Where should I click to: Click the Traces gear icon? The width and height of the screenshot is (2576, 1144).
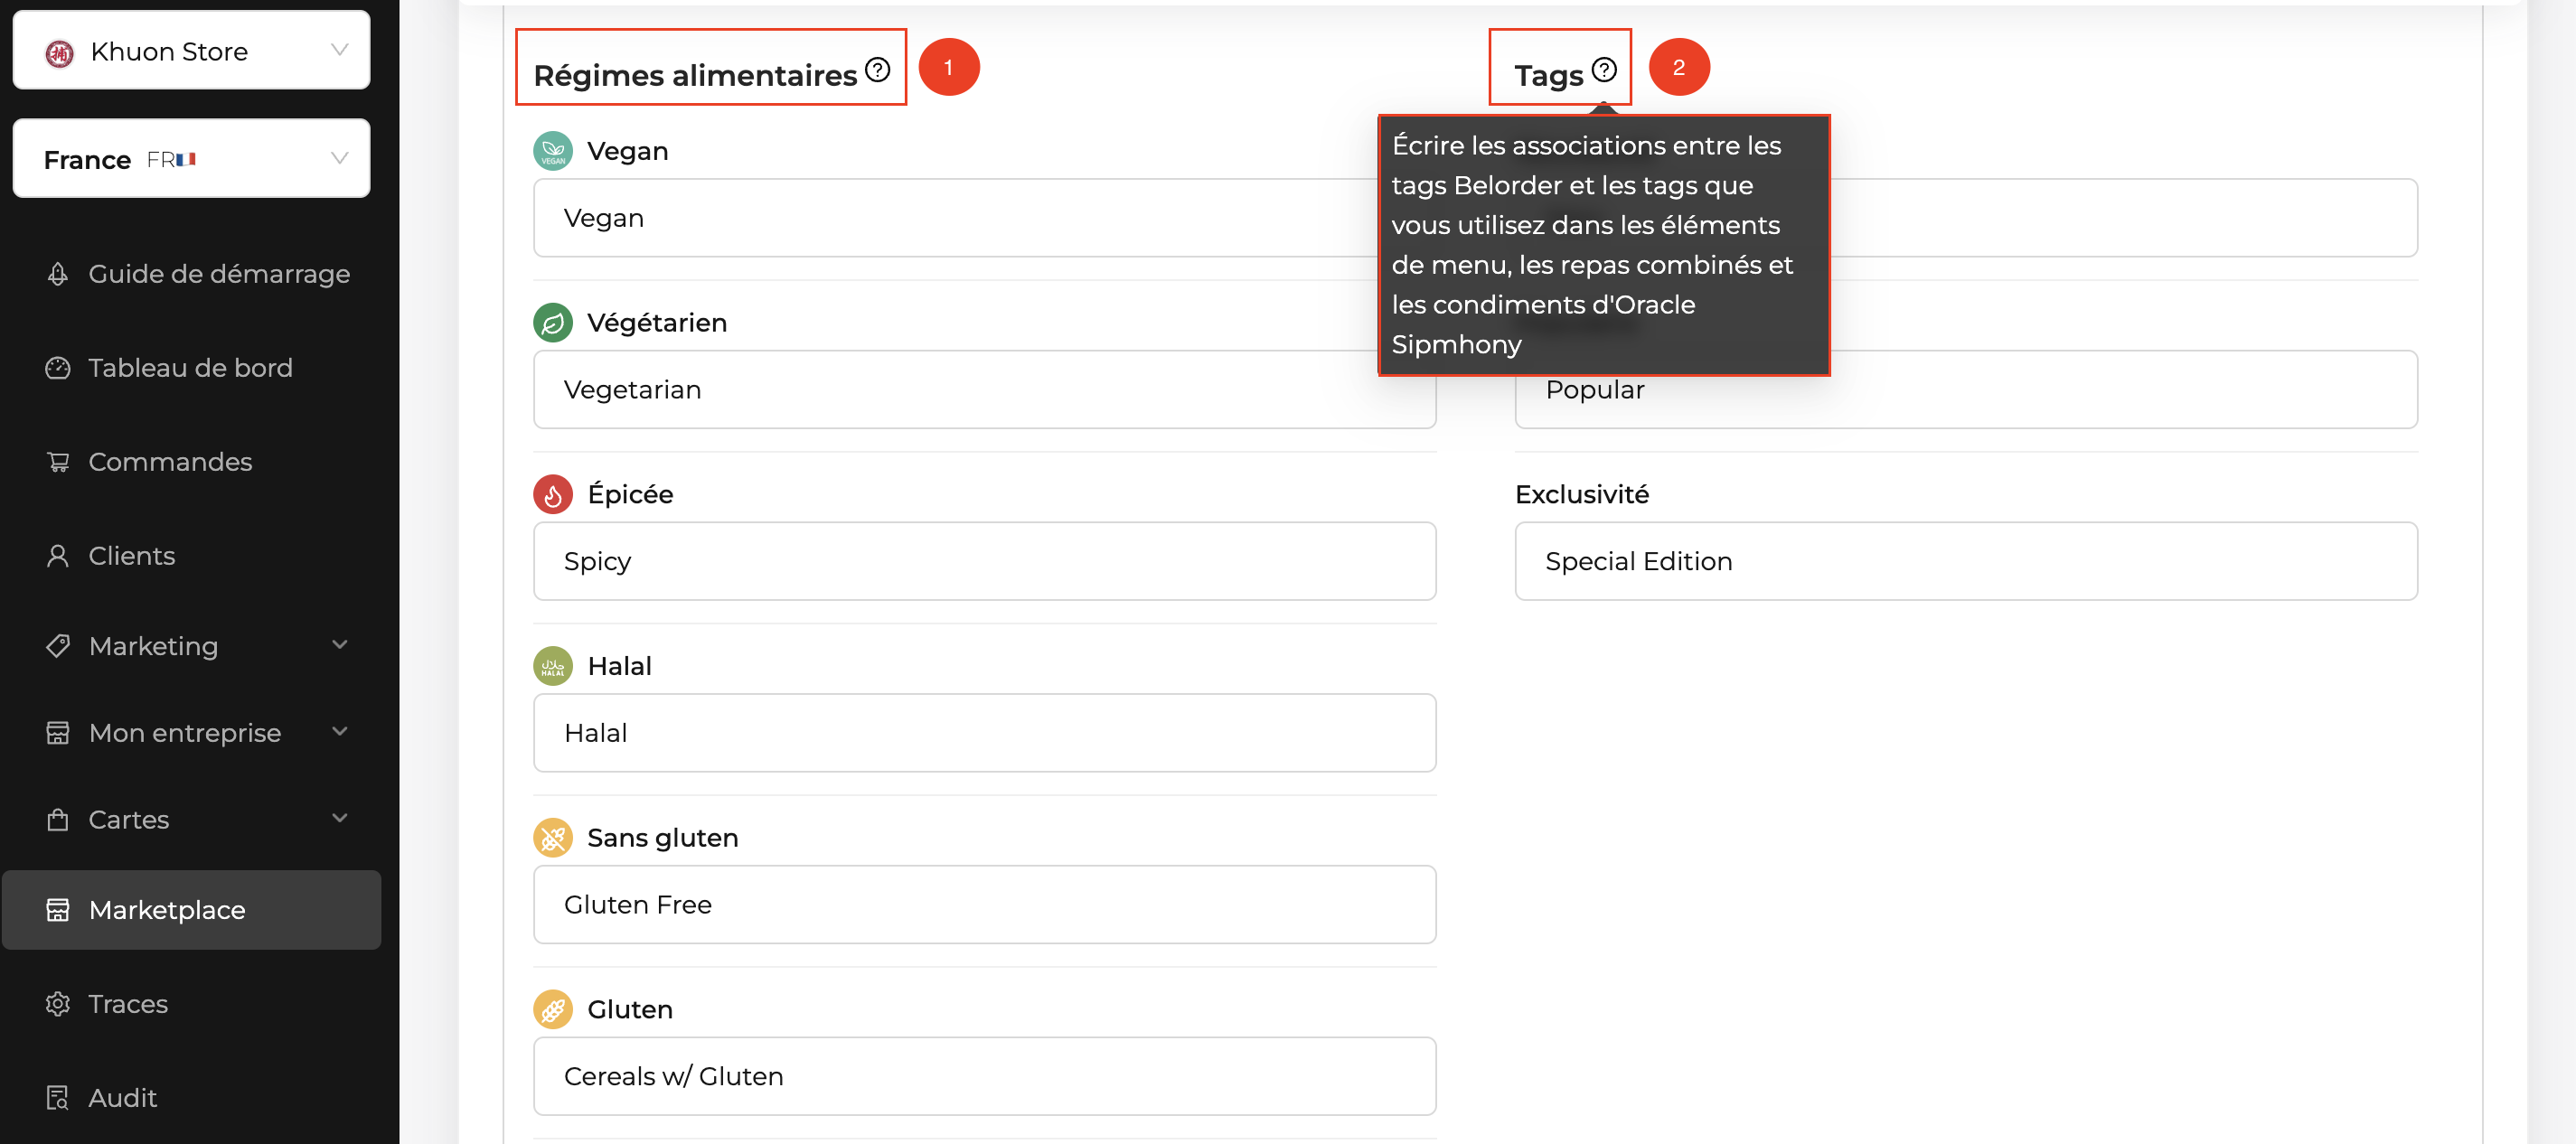pyautogui.click(x=58, y=1004)
